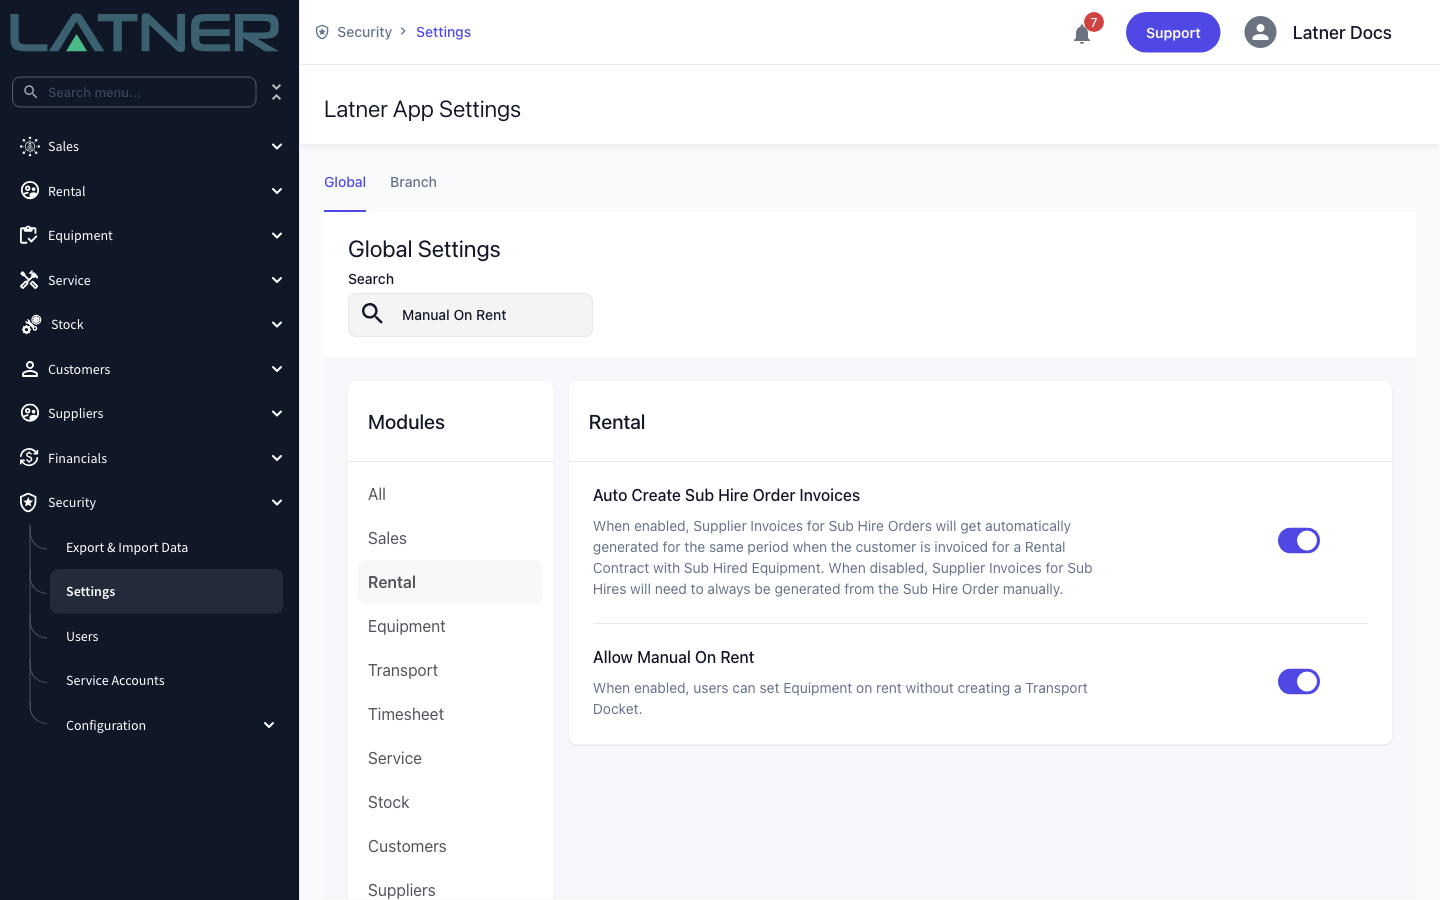Click the Sales sun icon
The image size is (1440, 900).
pos(30,146)
